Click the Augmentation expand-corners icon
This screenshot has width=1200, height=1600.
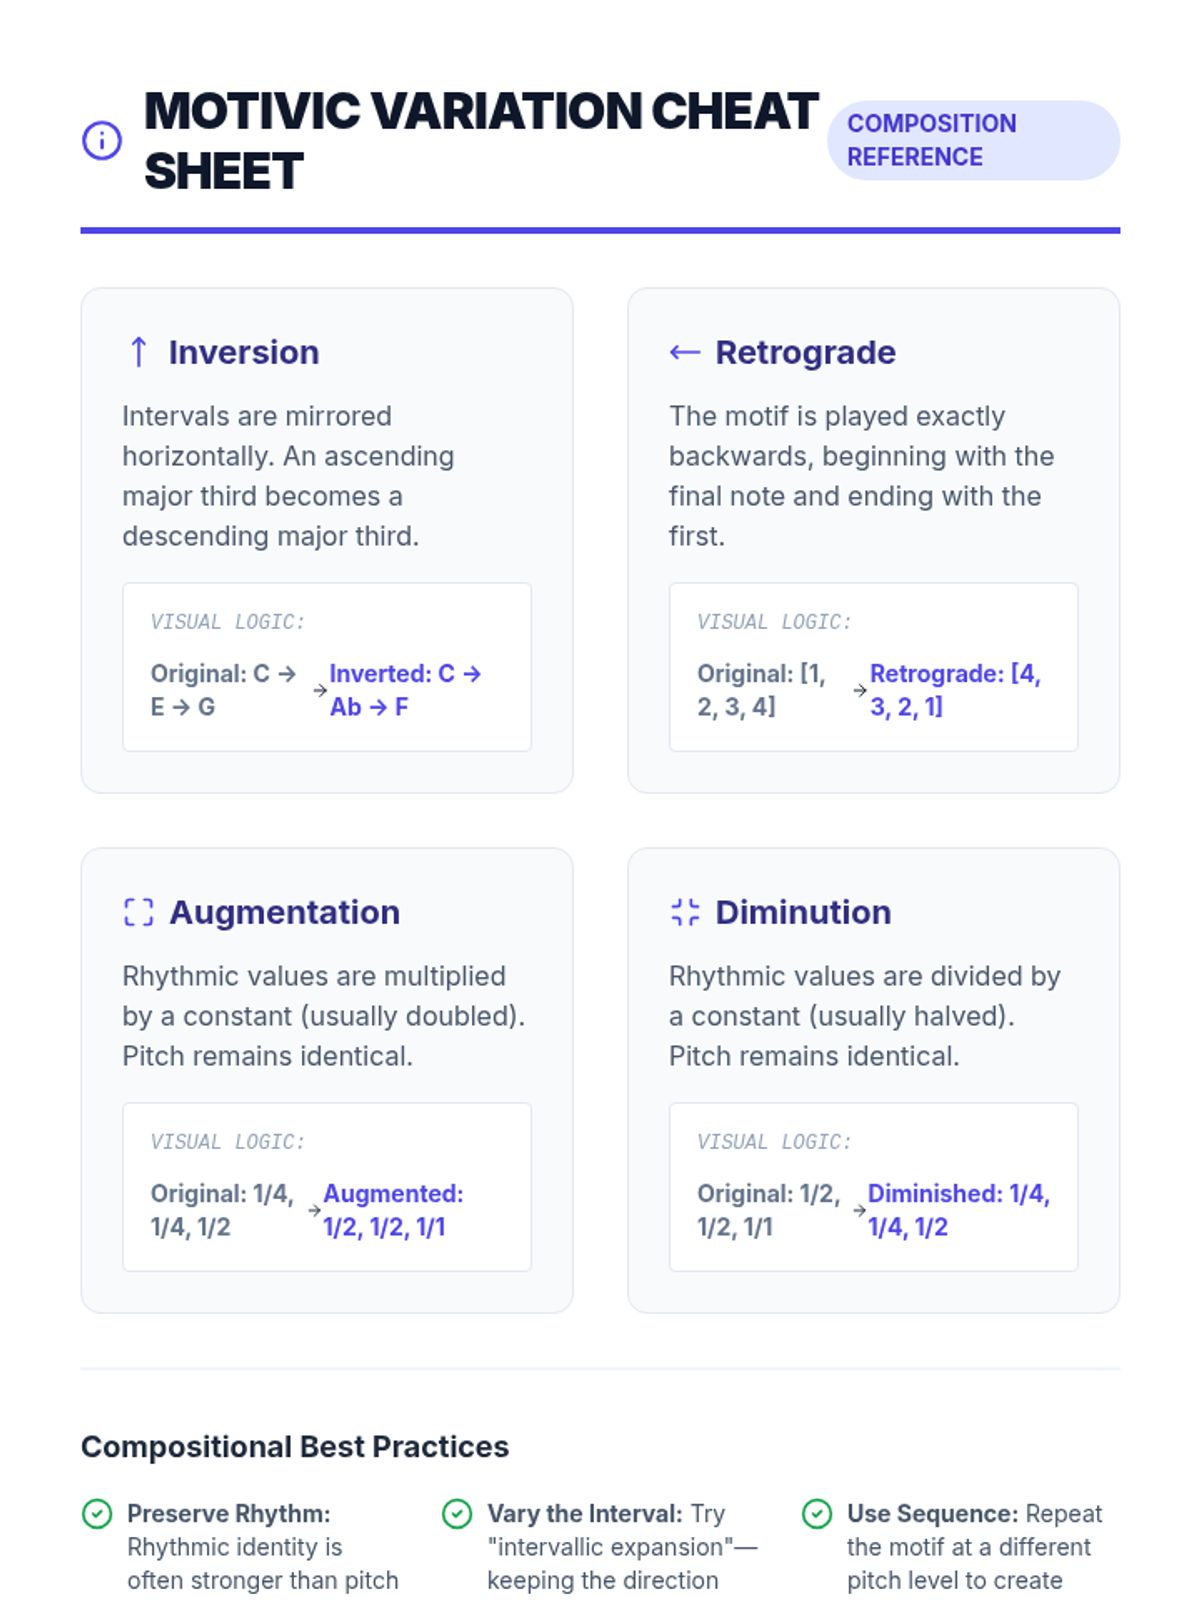139,912
